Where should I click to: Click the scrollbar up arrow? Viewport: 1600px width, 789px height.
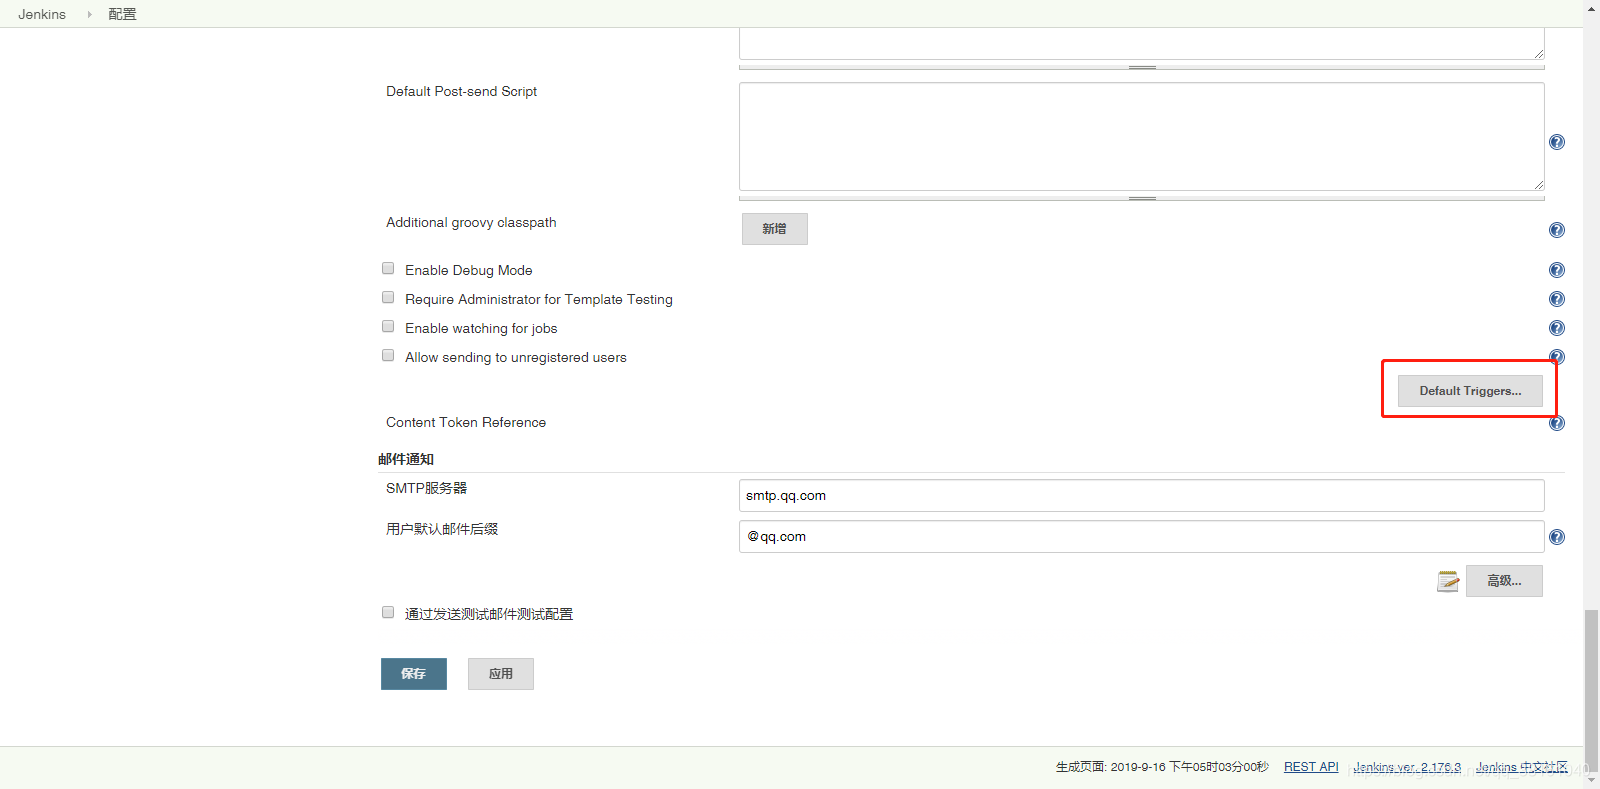click(x=1591, y=8)
